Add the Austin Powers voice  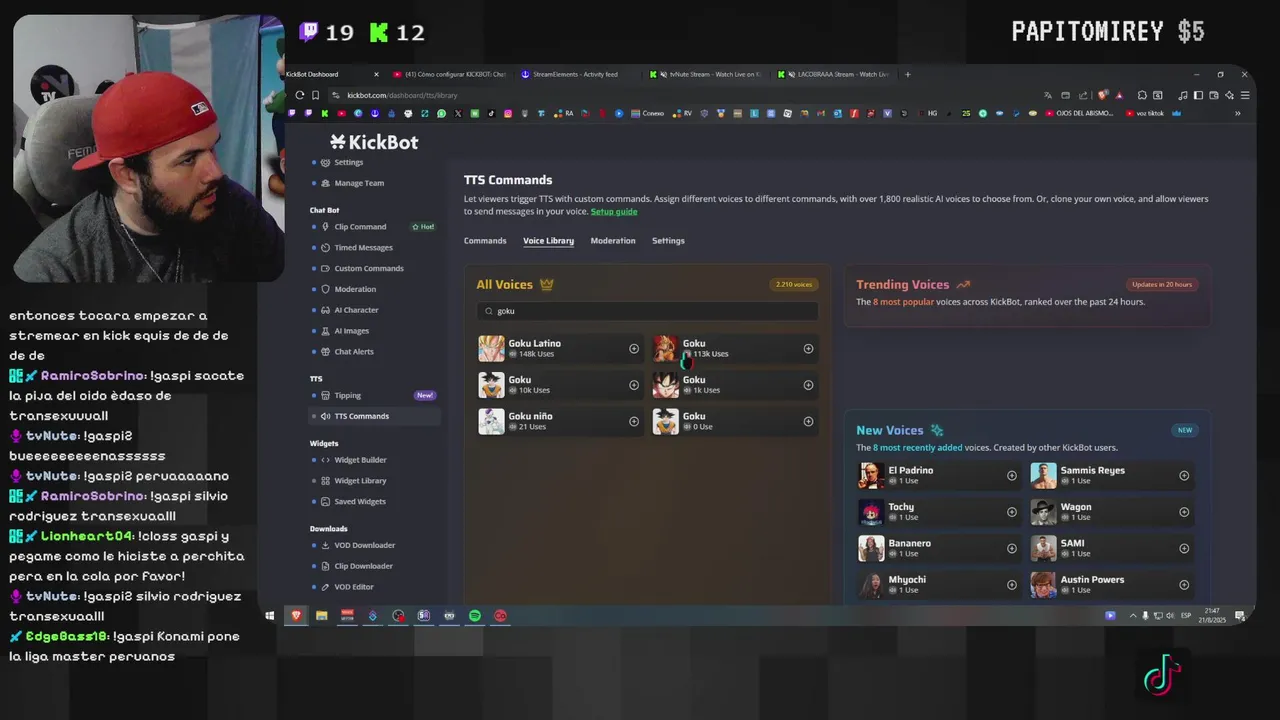pyautogui.click(x=1184, y=585)
